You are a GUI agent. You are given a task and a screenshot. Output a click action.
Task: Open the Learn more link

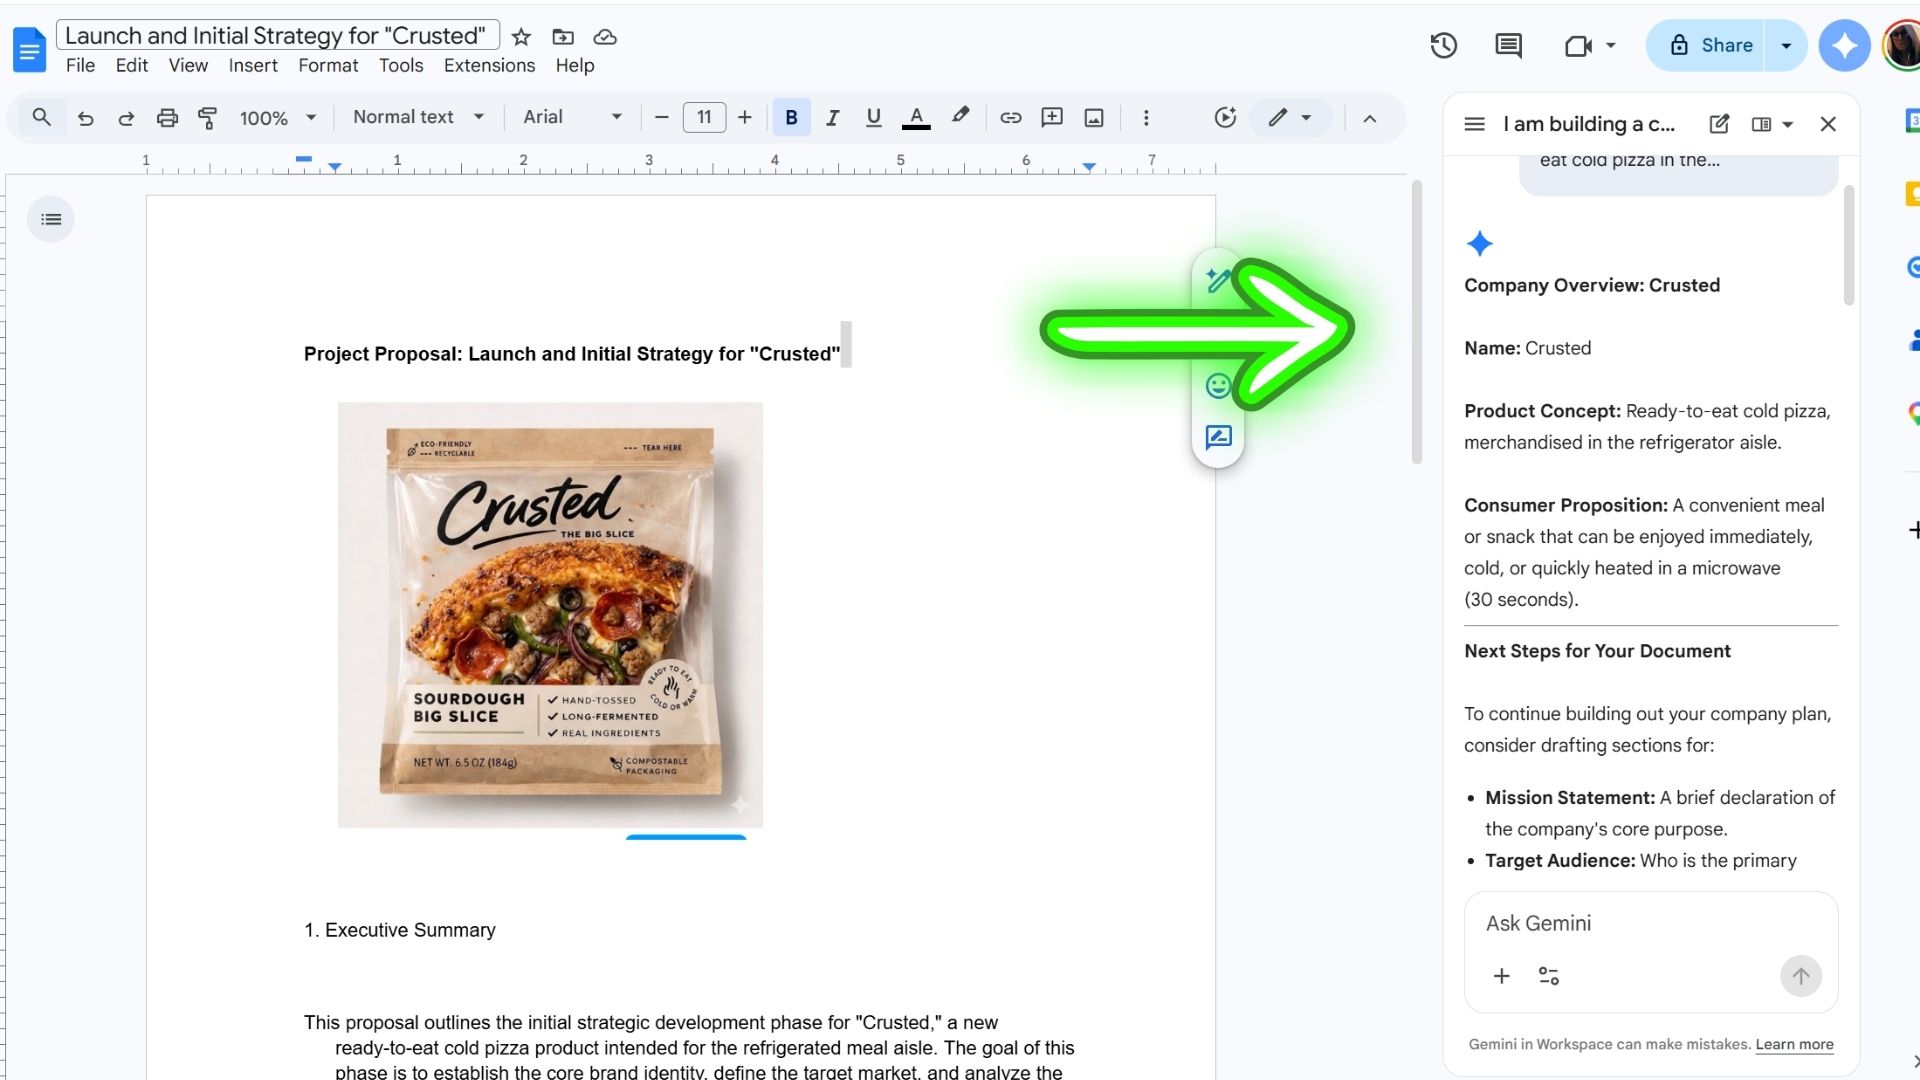point(1794,1044)
